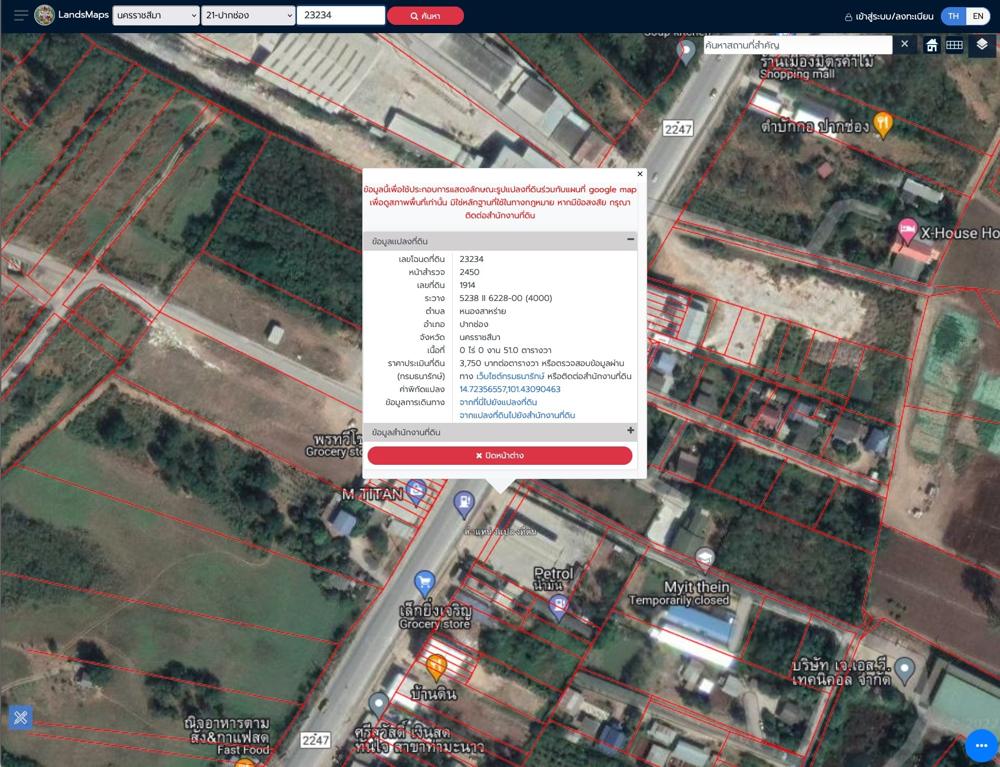Click the parcel number field showing 23234

pos(341,15)
